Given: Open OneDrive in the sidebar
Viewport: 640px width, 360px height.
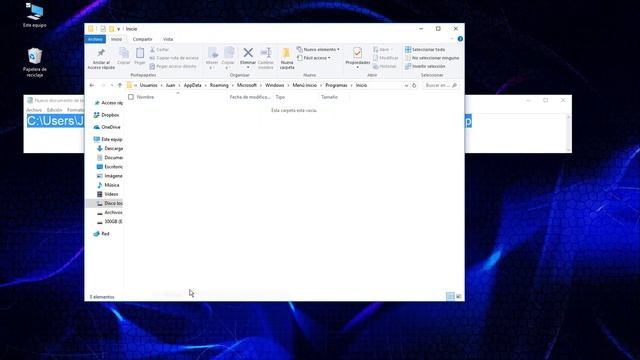Looking at the screenshot, I should (107, 127).
